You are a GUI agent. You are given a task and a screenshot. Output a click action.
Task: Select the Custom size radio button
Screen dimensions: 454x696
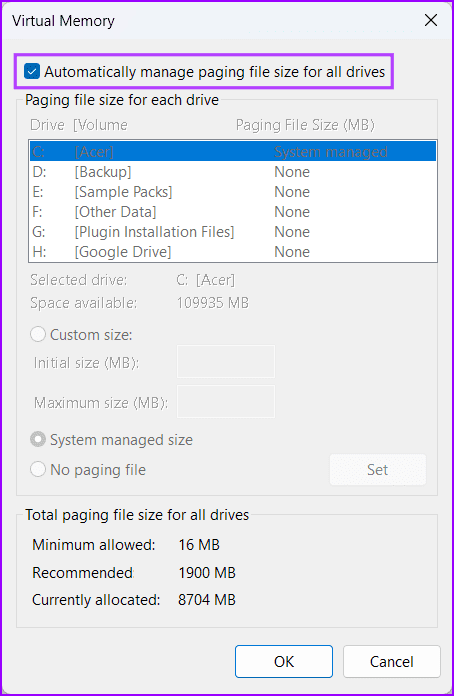pyautogui.click(x=38, y=335)
